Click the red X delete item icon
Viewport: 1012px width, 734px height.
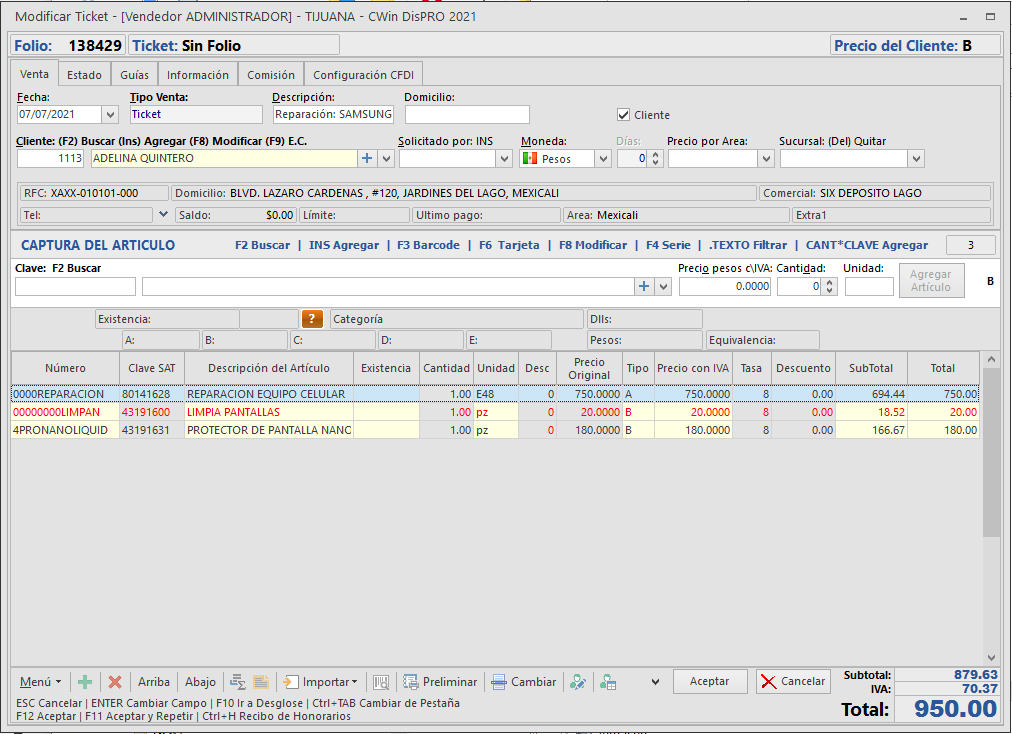point(115,682)
